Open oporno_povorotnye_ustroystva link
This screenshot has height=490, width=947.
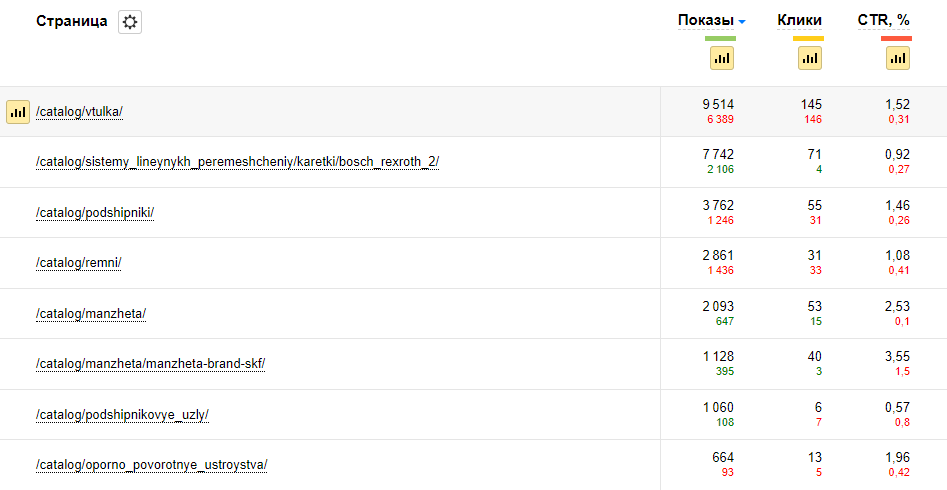151,465
